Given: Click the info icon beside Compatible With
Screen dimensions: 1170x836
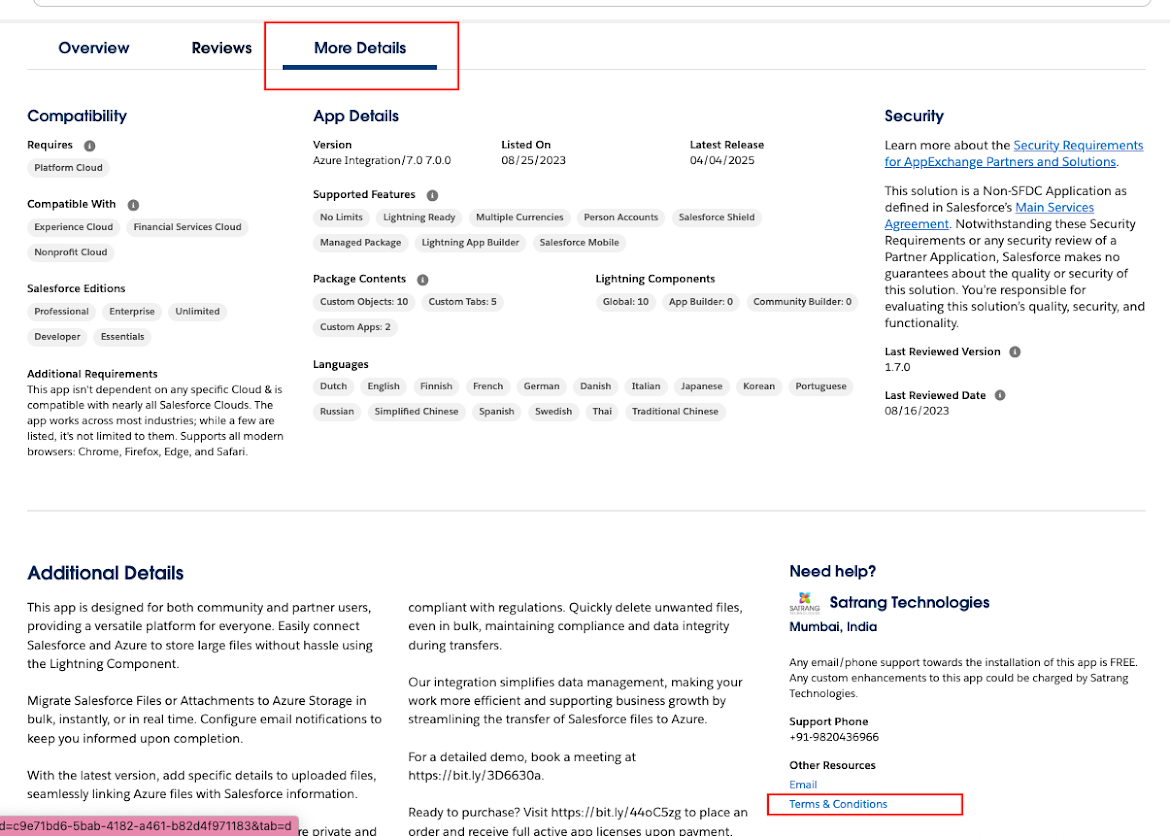Looking at the screenshot, I should point(133,205).
